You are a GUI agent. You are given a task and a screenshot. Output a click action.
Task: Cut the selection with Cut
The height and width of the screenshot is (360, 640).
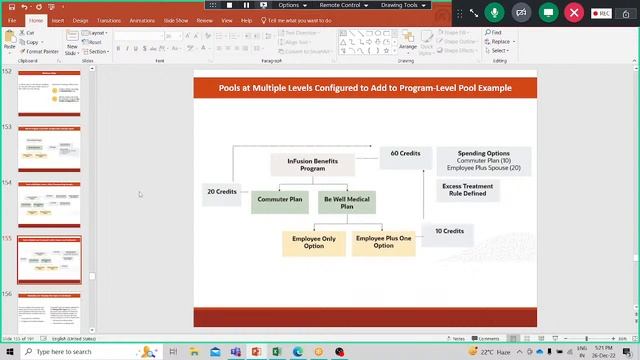tap(27, 33)
